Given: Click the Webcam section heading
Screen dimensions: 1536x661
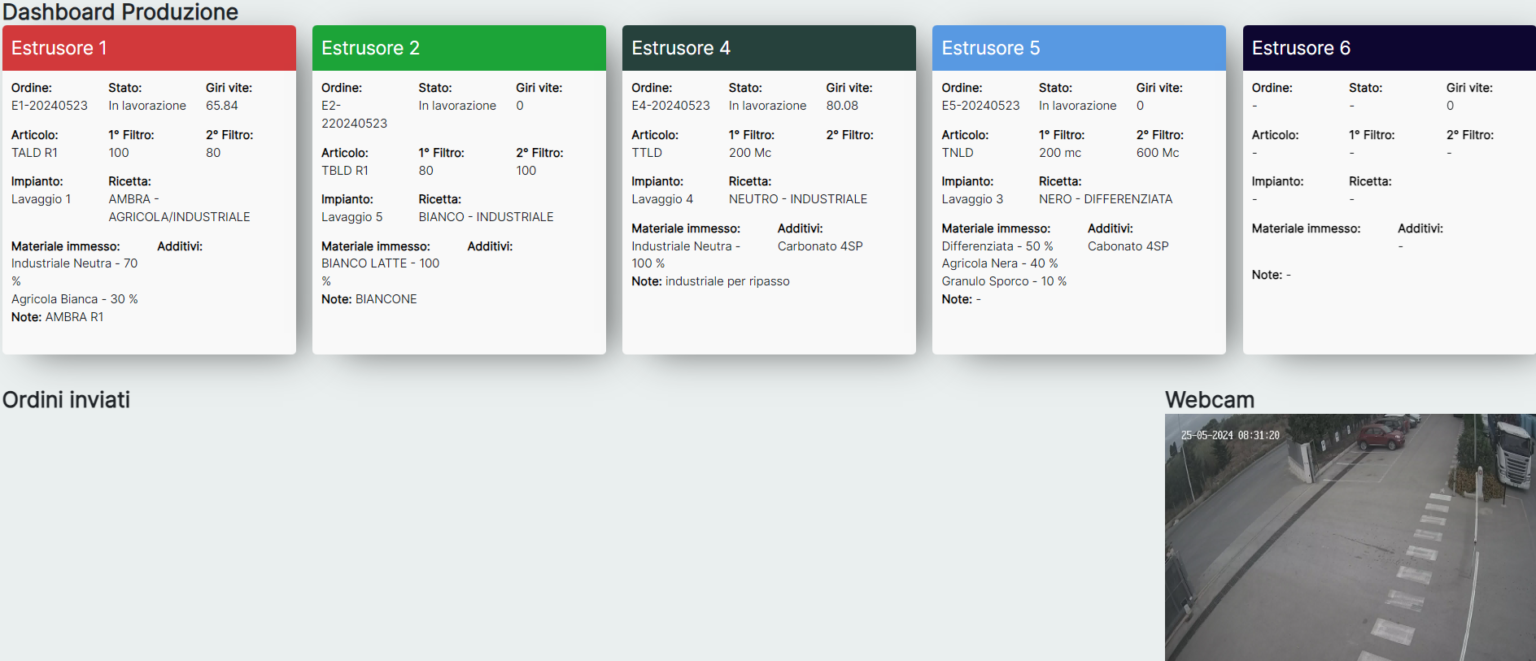Looking at the screenshot, I should 1209,400.
